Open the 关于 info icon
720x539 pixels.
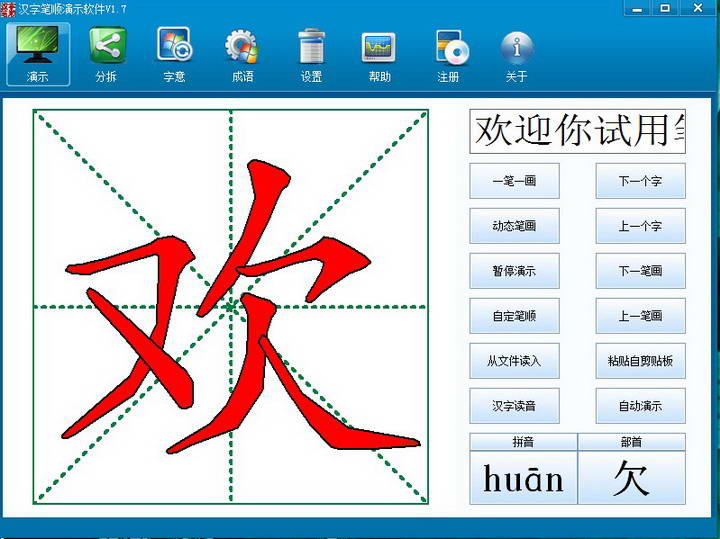(x=516, y=46)
